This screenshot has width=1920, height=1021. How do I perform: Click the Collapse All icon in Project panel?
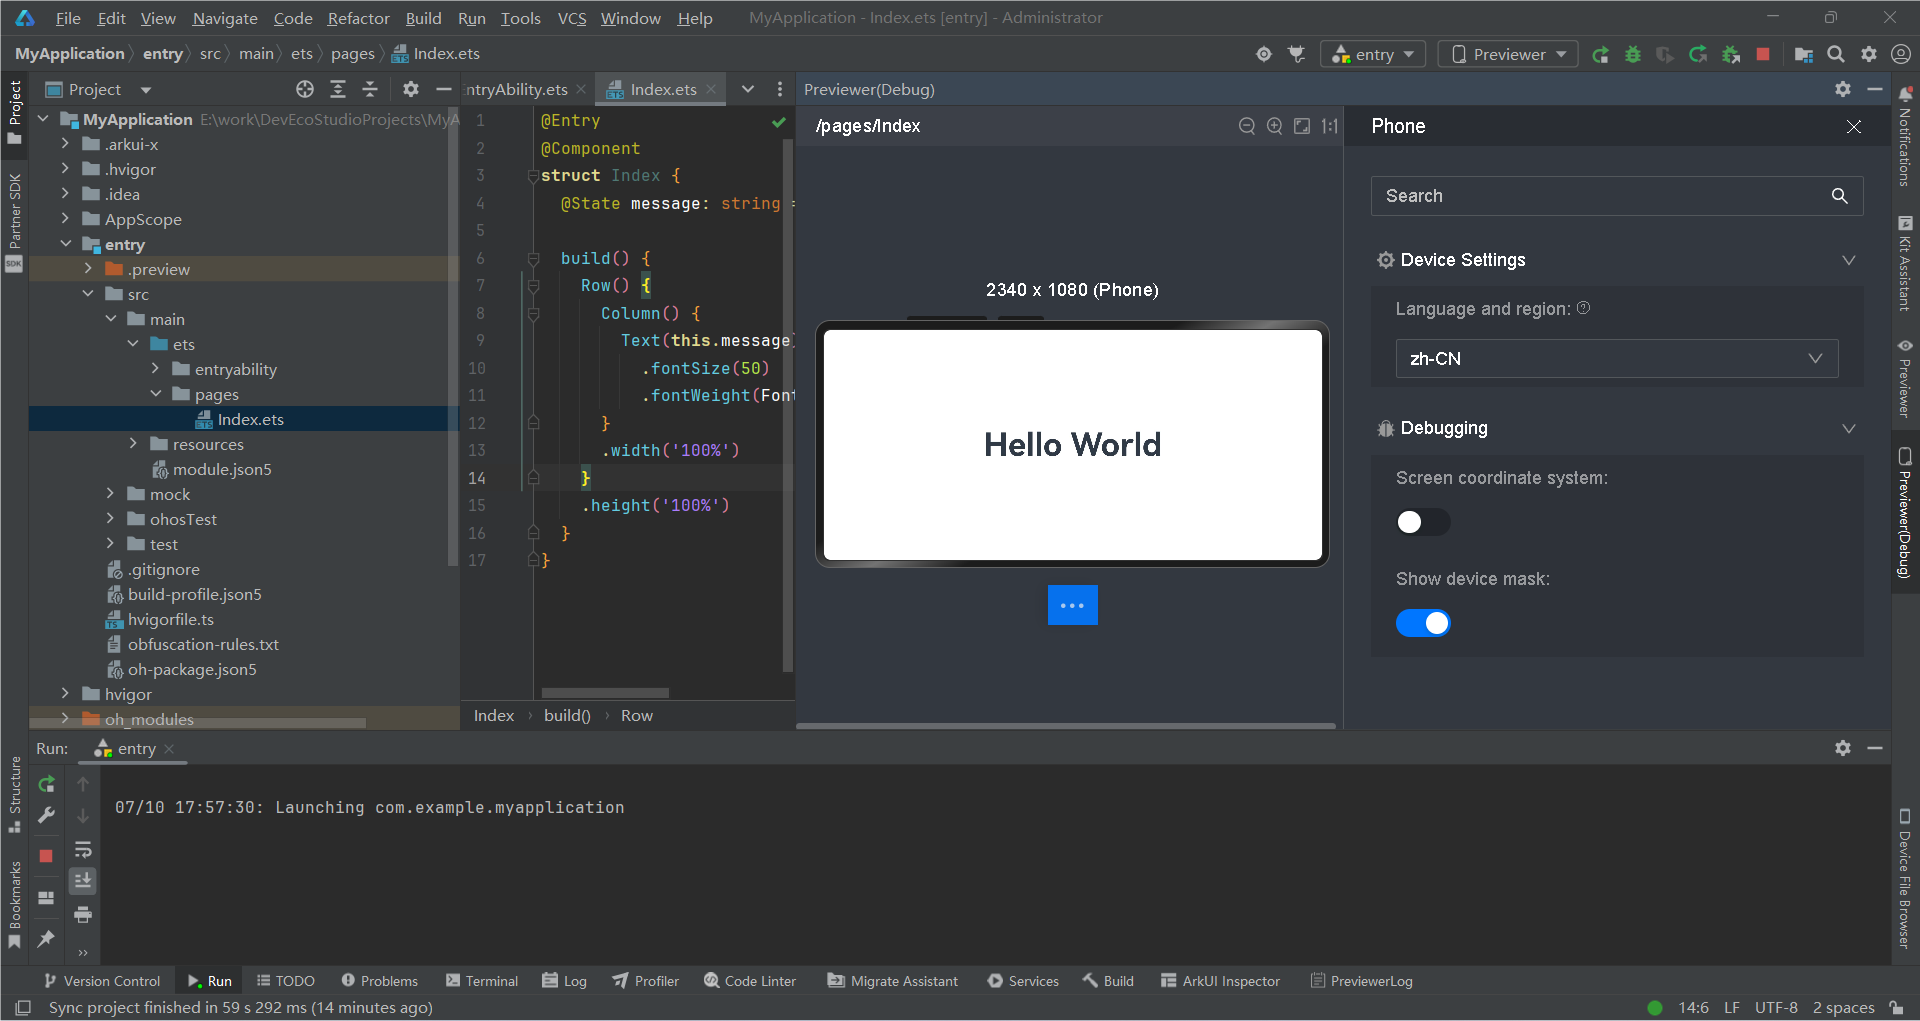point(370,89)
